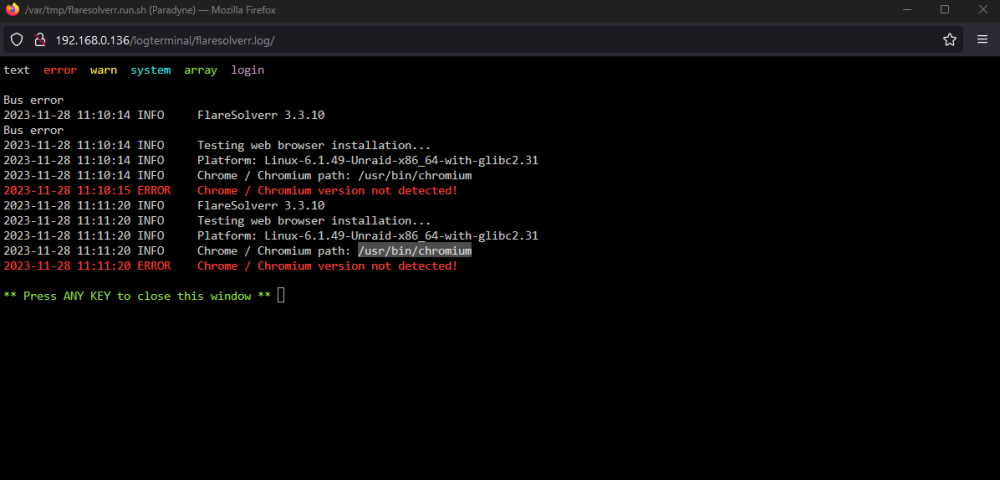Click the 11:10:15 ERROR version not detected line

(231, 191)
